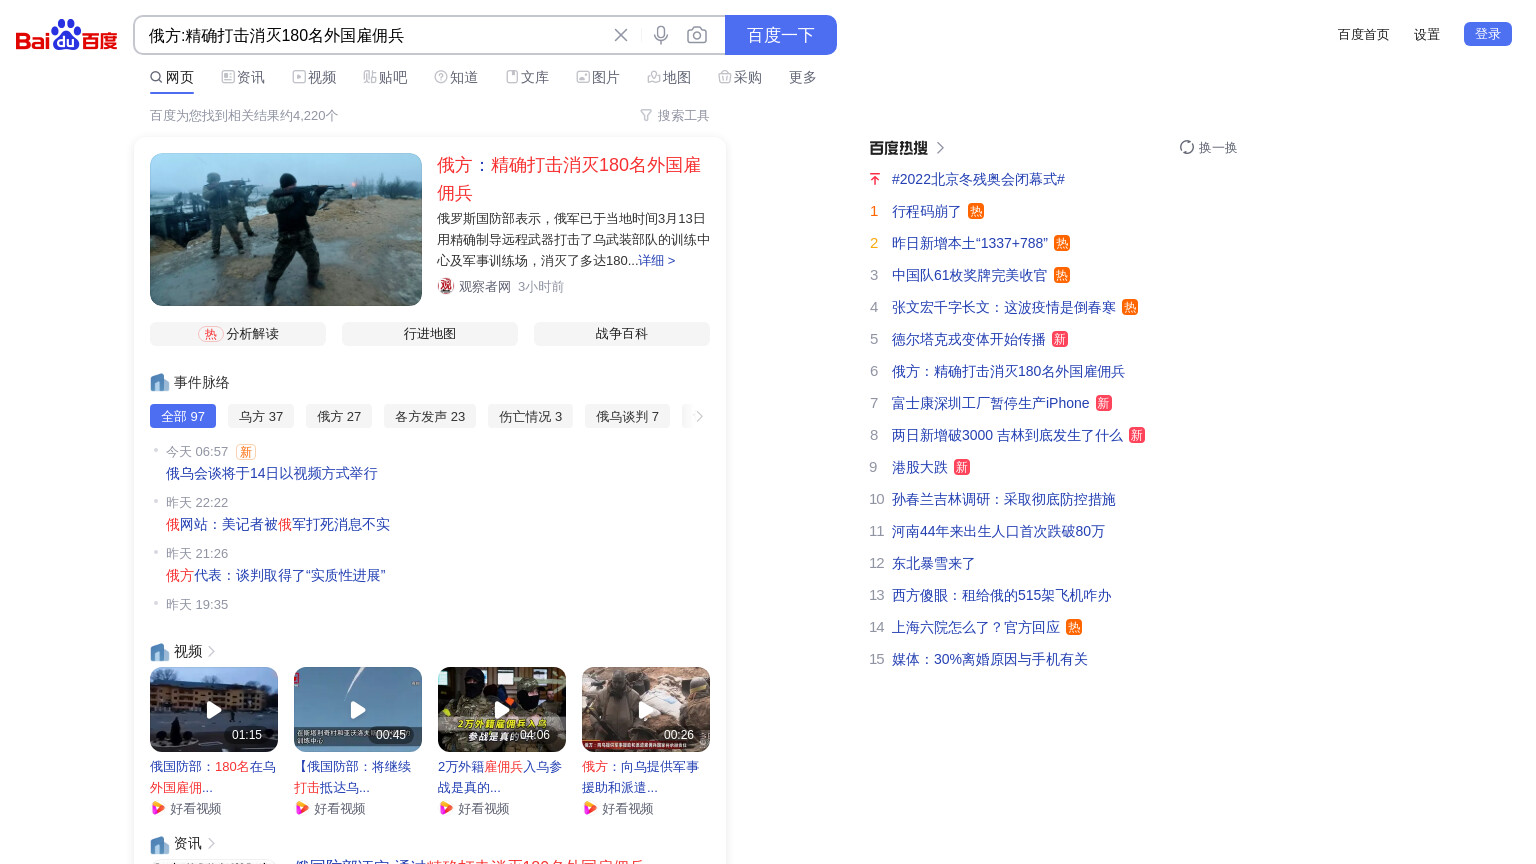This screenshot has height=864, width=1536.
Task: Click the 战争百科 button
Action: 622,334
